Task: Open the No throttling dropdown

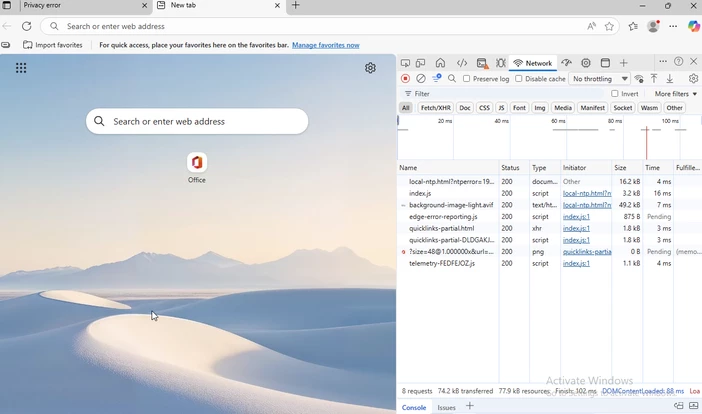Action: tap(599, 79)
